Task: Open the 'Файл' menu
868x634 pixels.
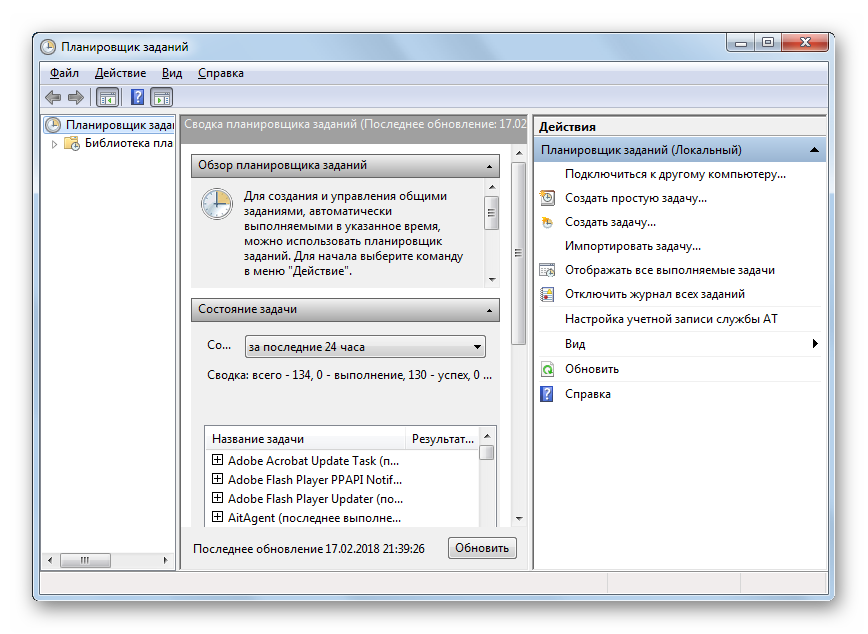Action: (64, 73)
